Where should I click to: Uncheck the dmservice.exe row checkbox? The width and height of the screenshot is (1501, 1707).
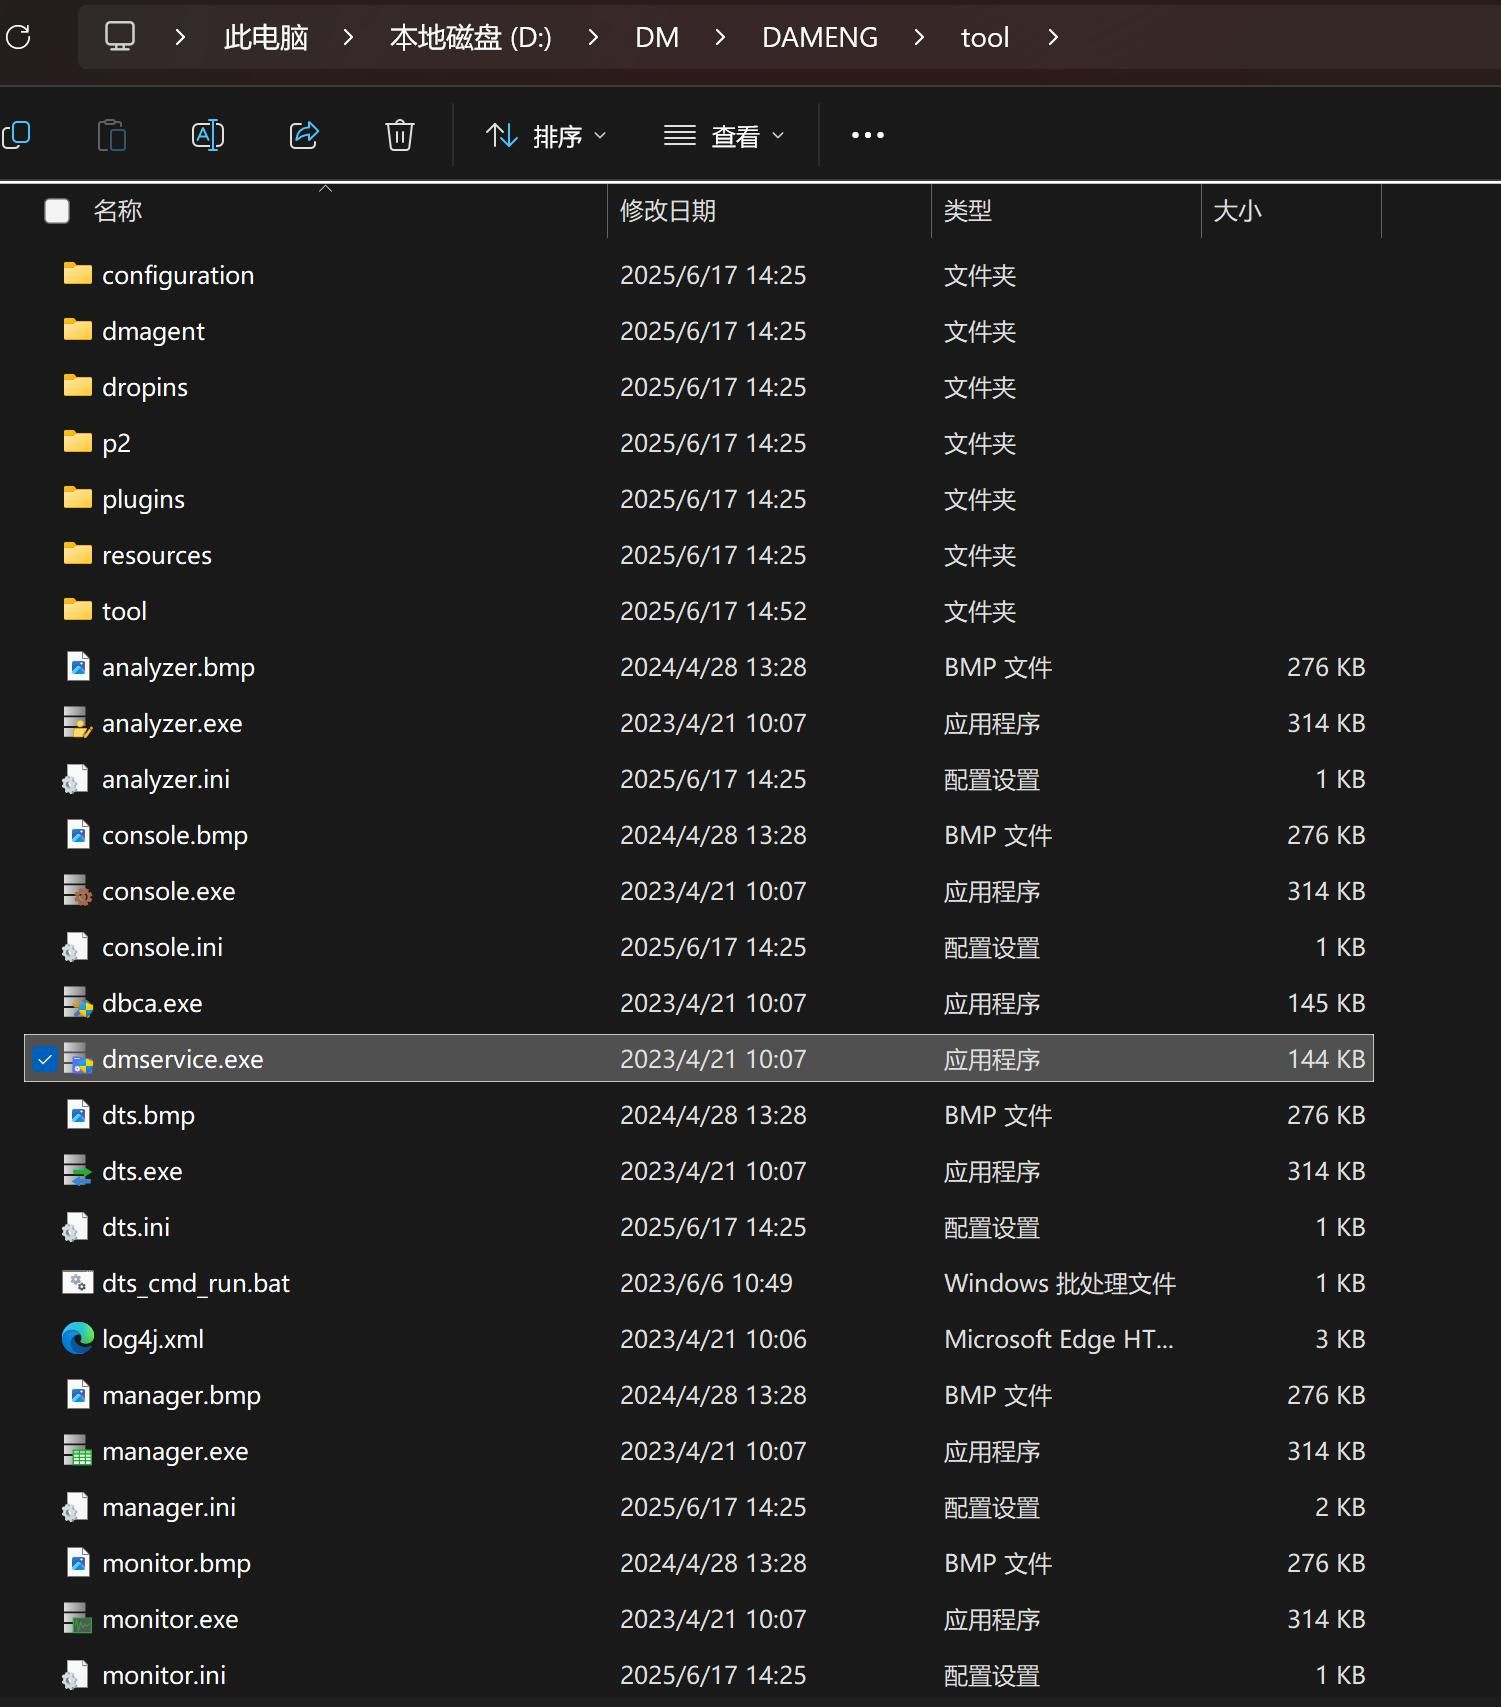coord(45,1059)
